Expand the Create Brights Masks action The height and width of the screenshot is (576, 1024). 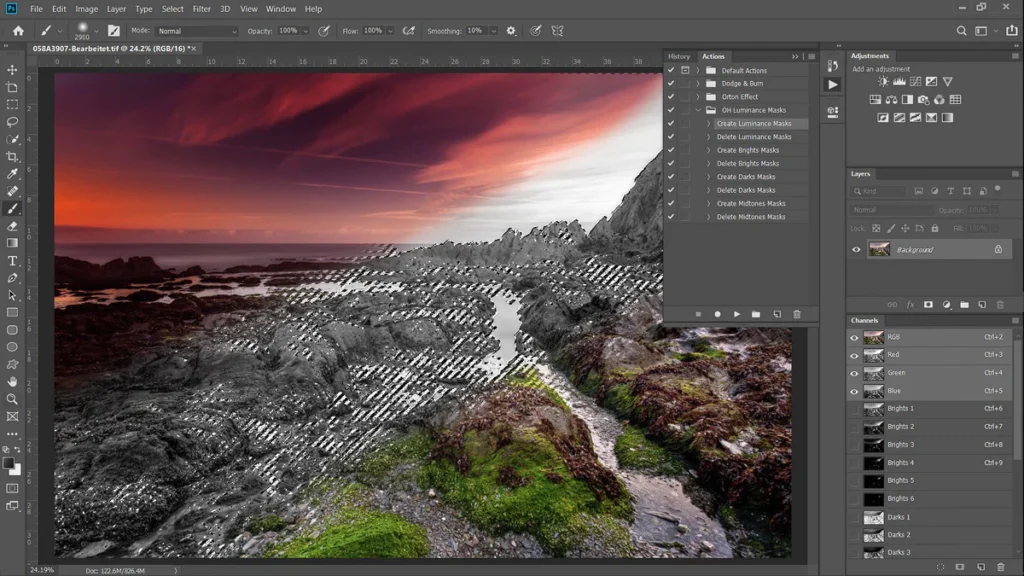(708, 150)
